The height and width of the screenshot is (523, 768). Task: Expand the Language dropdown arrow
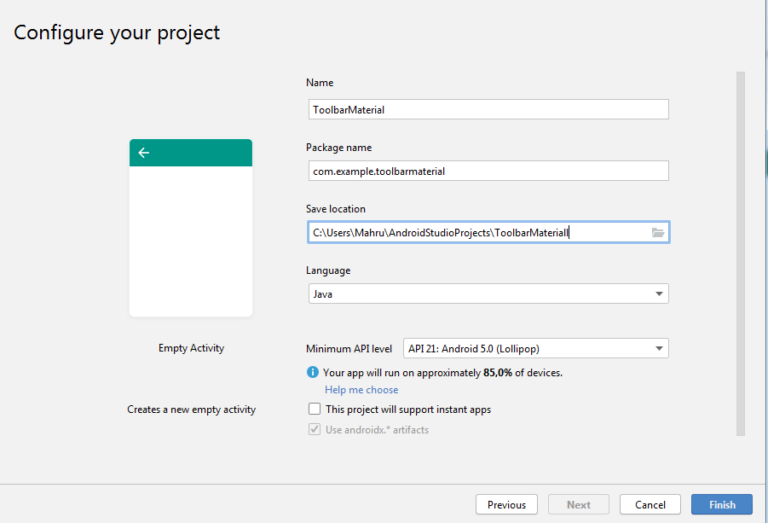click(x=658, y=294)
